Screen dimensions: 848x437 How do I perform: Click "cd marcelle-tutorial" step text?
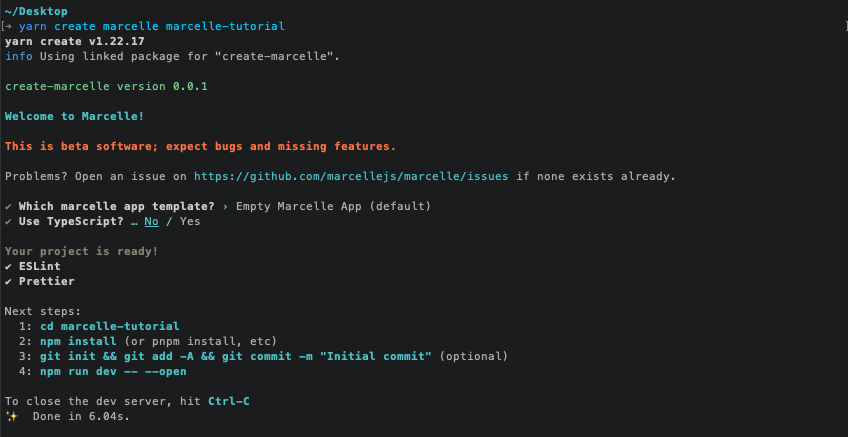110,327
